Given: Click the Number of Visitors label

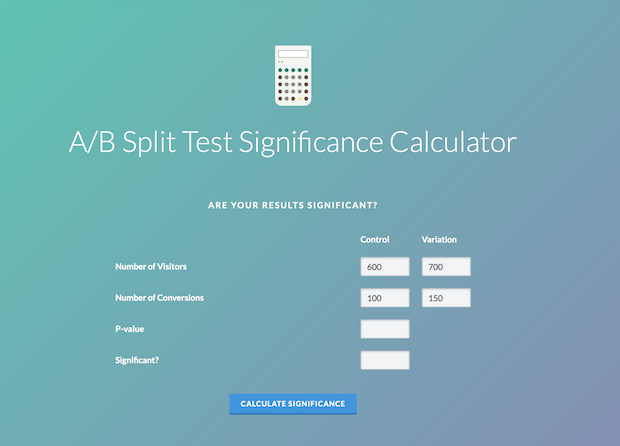Looking at the screenshot, I should point(151,267).
